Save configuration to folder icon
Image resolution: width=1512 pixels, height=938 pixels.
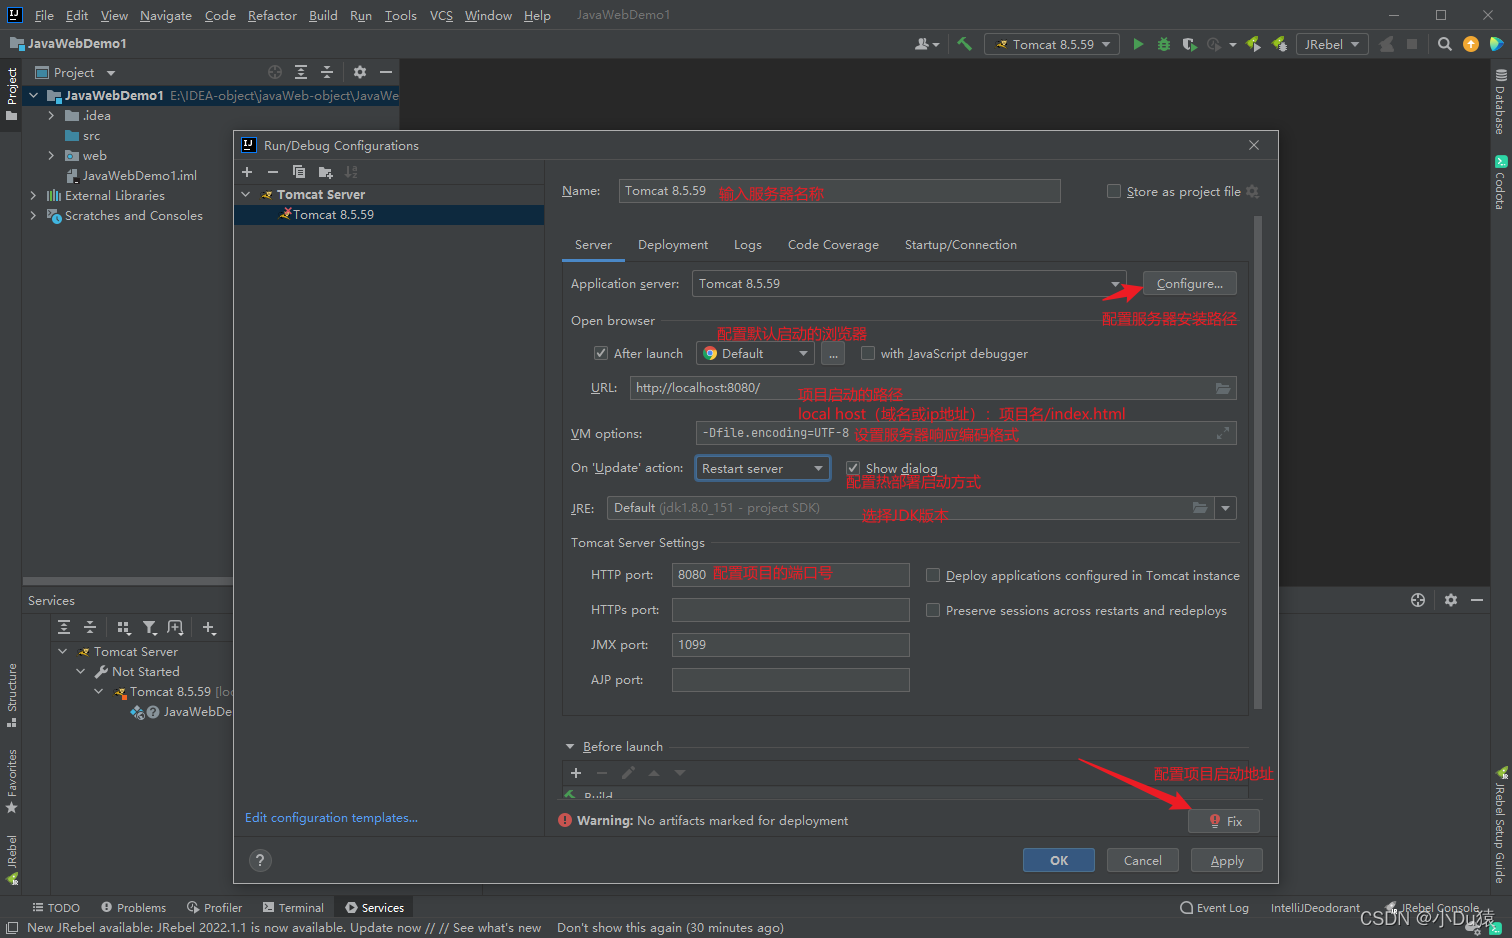click(325, 172)
